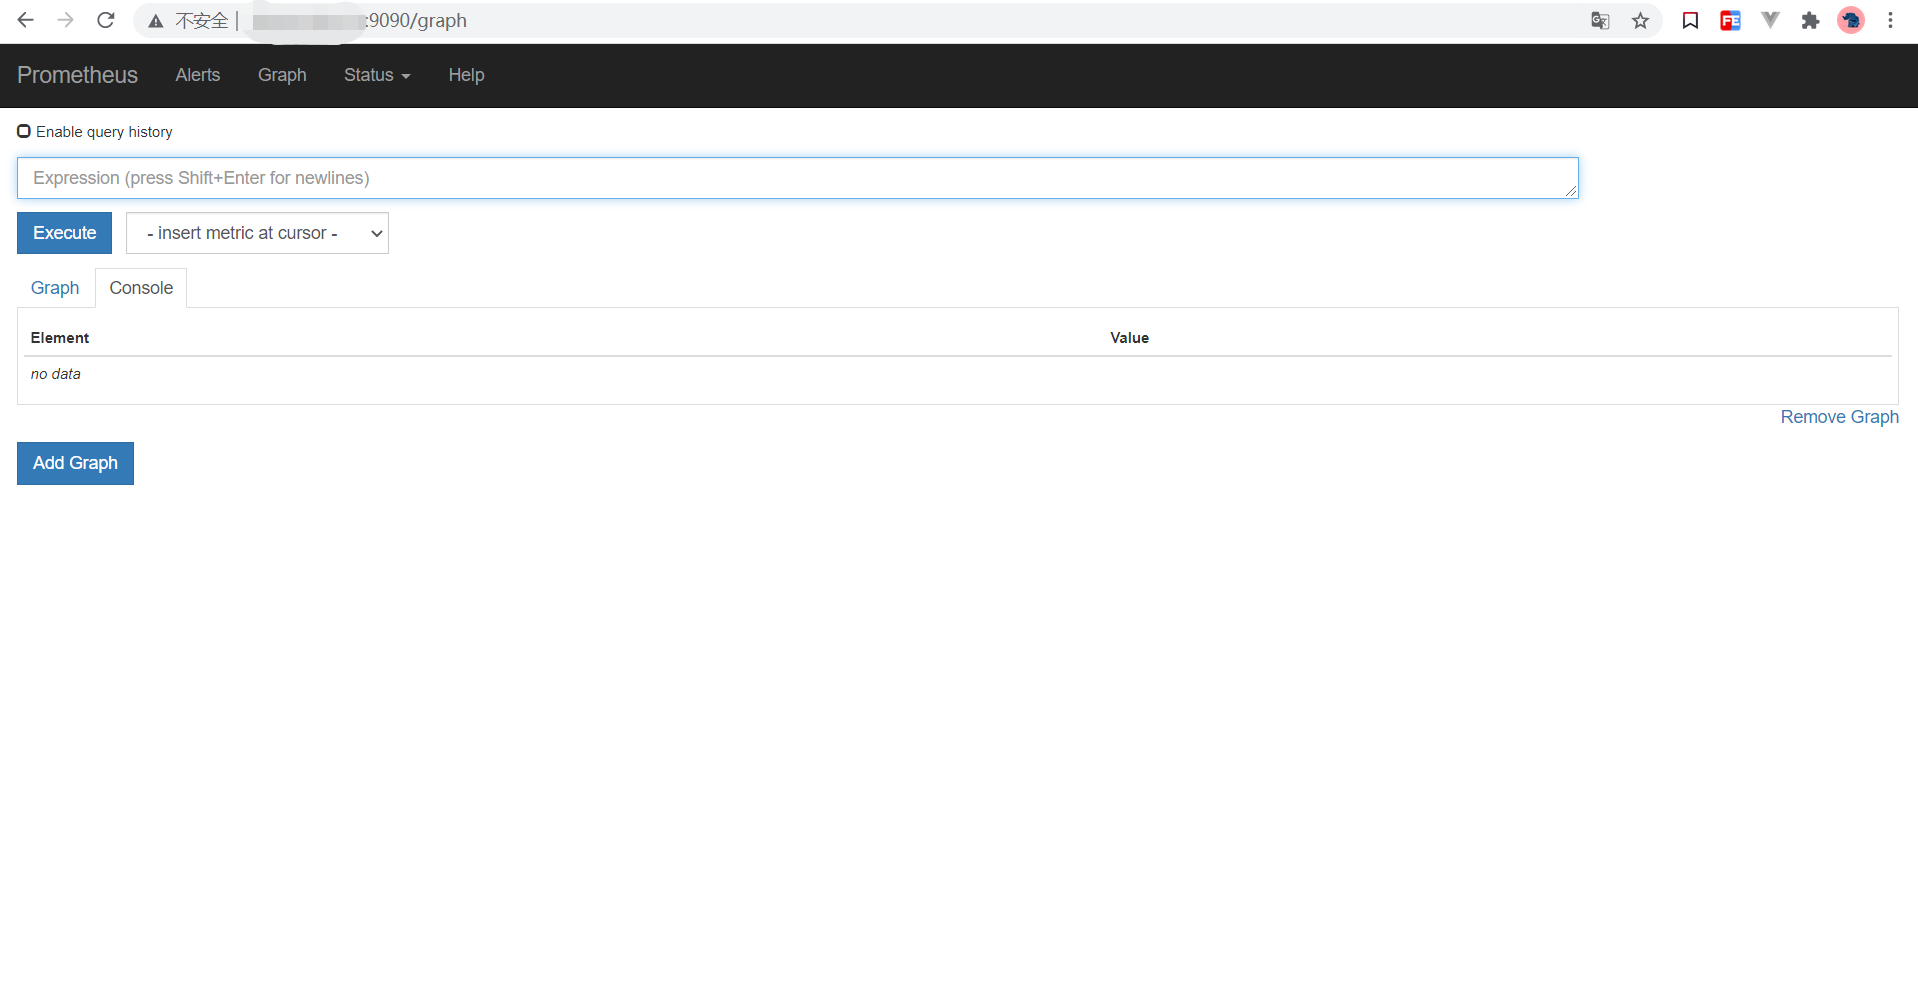Image resolution: width=1918 pixels, height=985 pixels.
Task: Click the not-secure warning triangle icon
Action: 156,21
